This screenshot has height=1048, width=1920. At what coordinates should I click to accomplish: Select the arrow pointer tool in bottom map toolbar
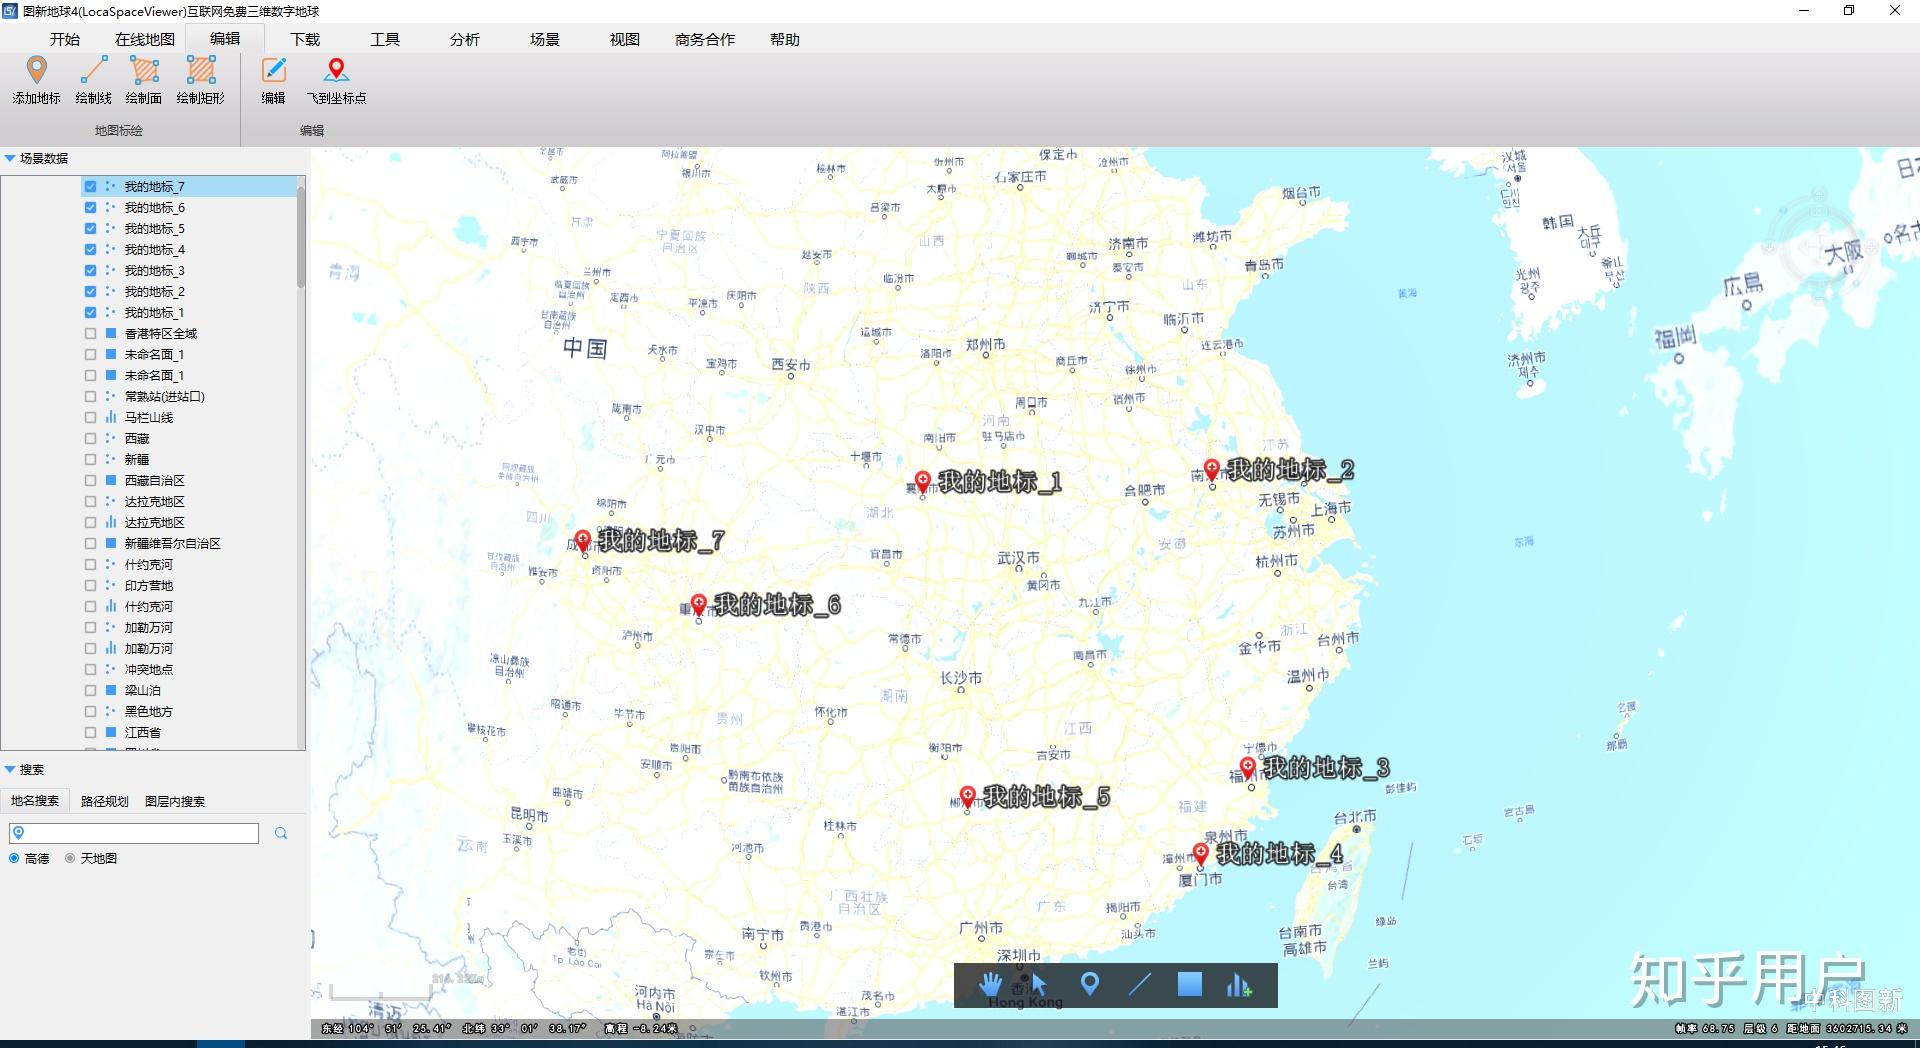1039,985
